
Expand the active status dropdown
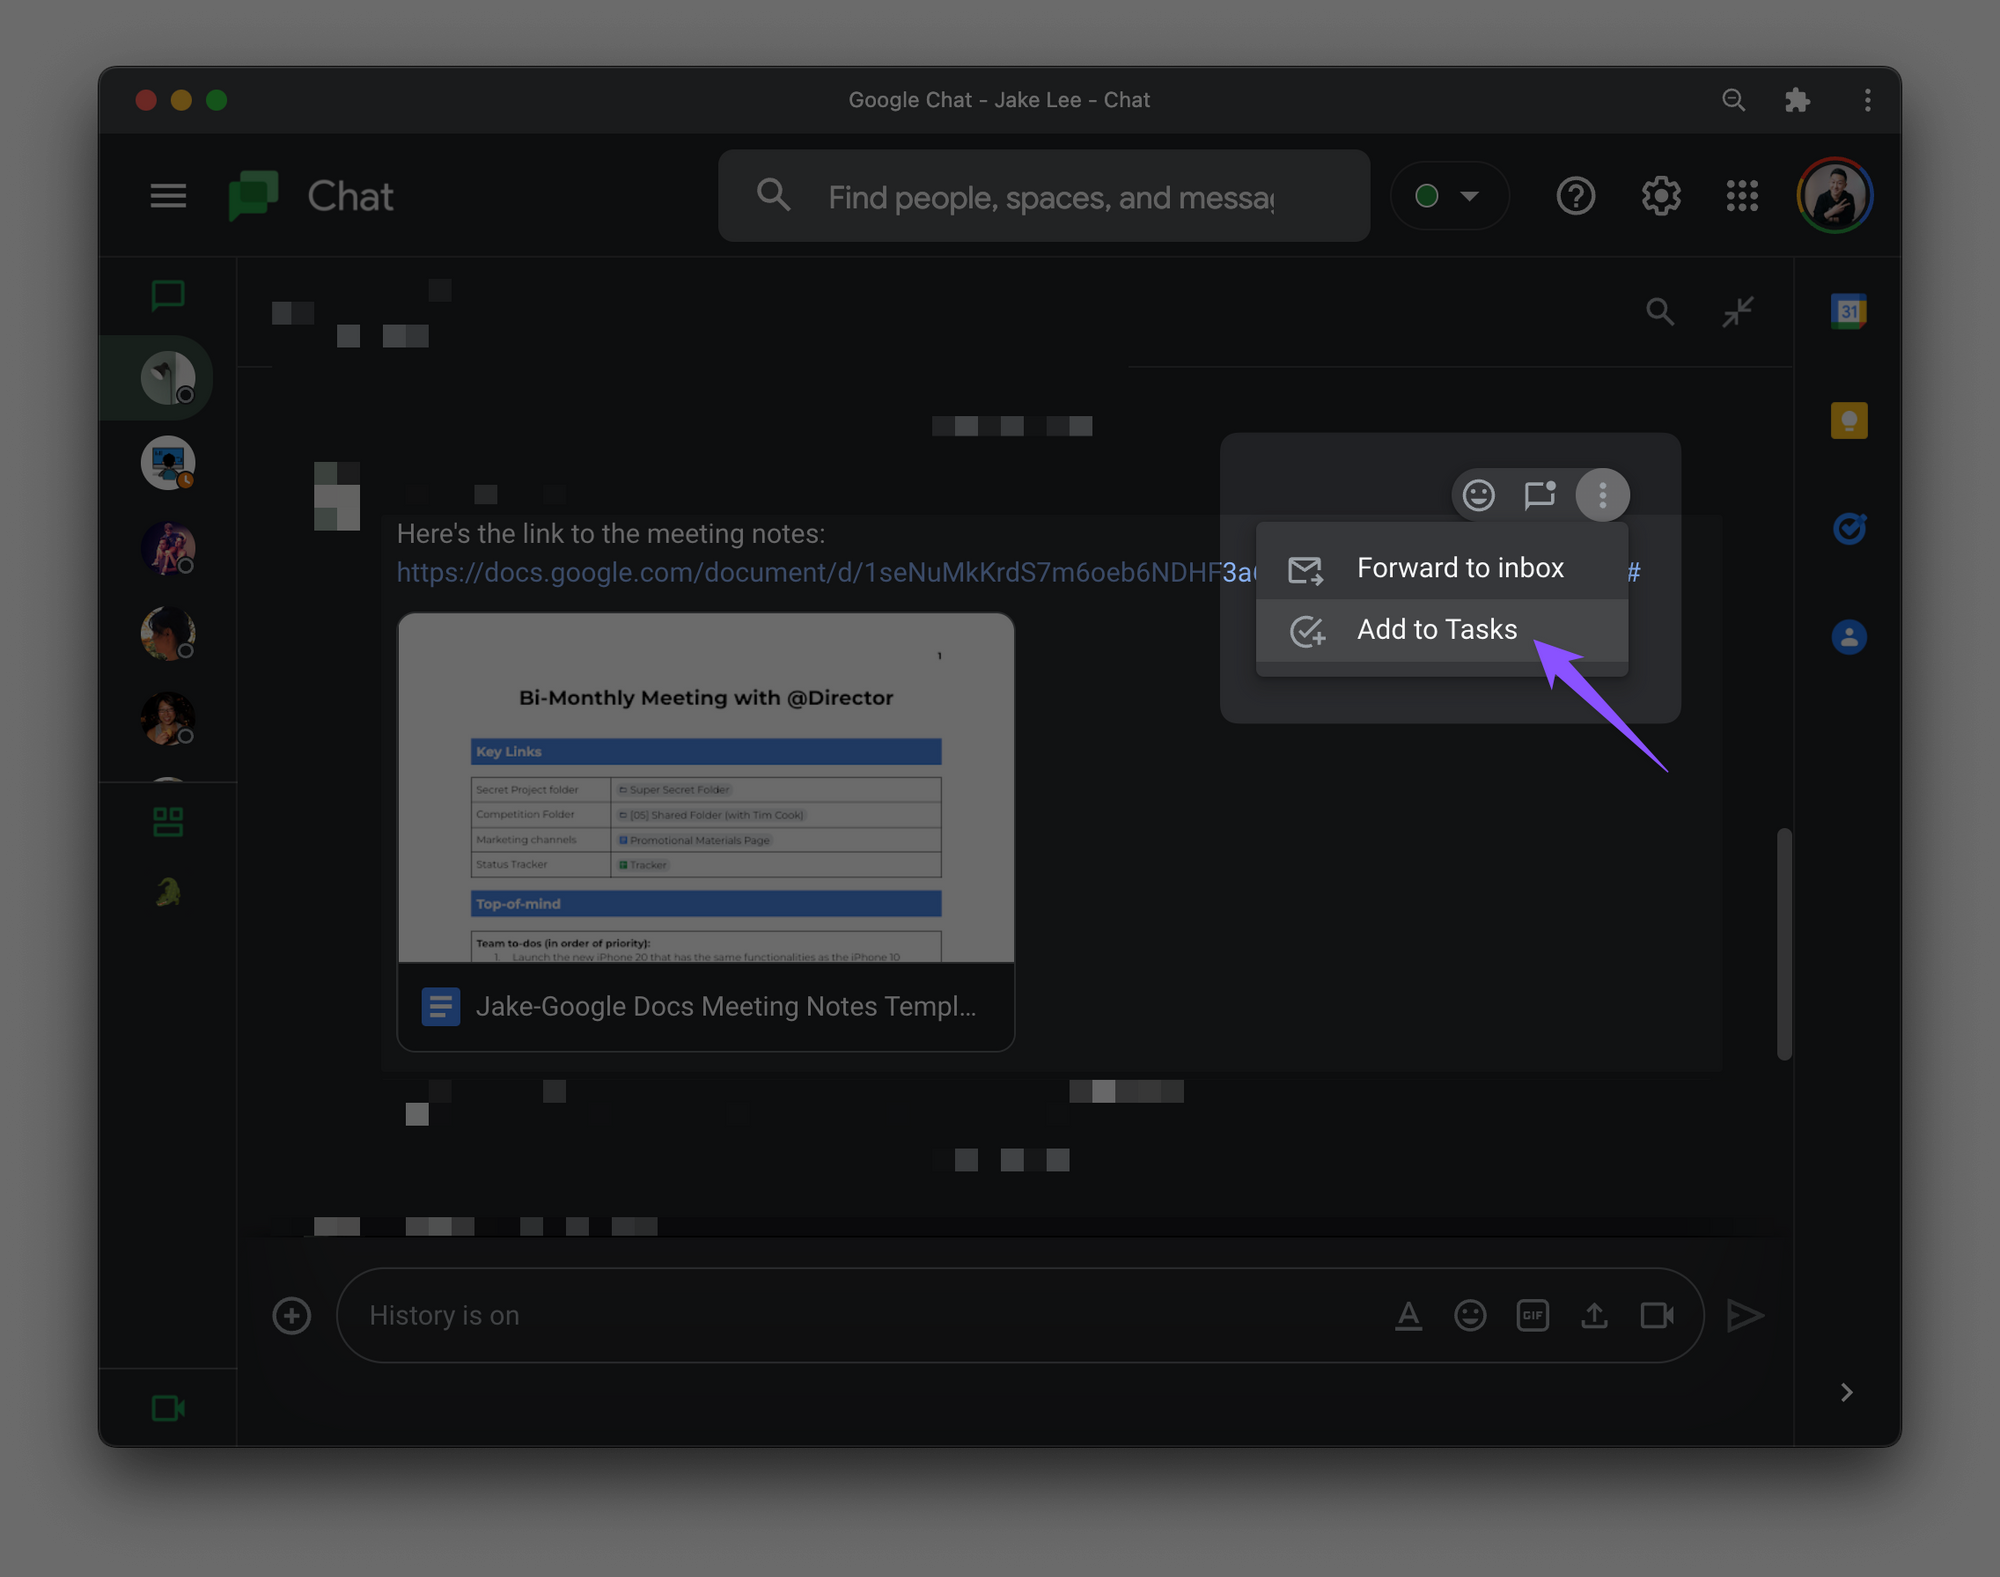point(1449,196)
